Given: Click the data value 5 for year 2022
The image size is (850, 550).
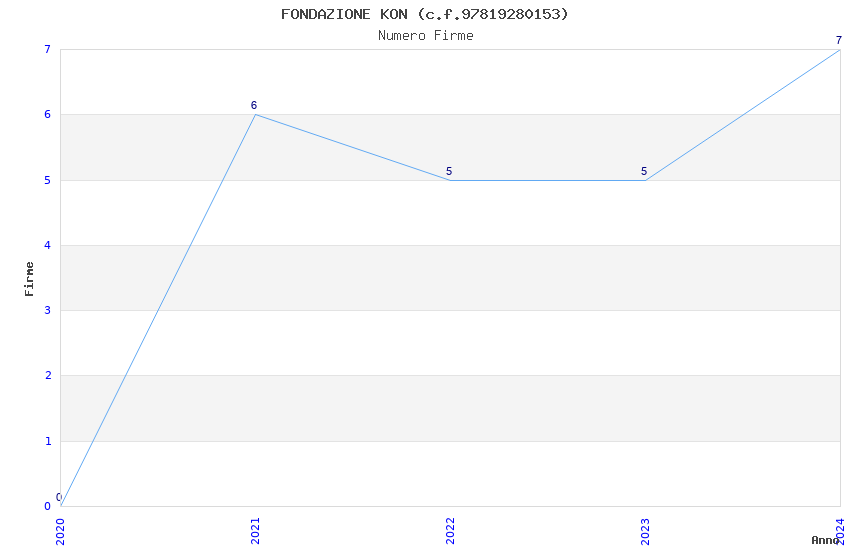Looking at the screenshot, I should 449,171.
